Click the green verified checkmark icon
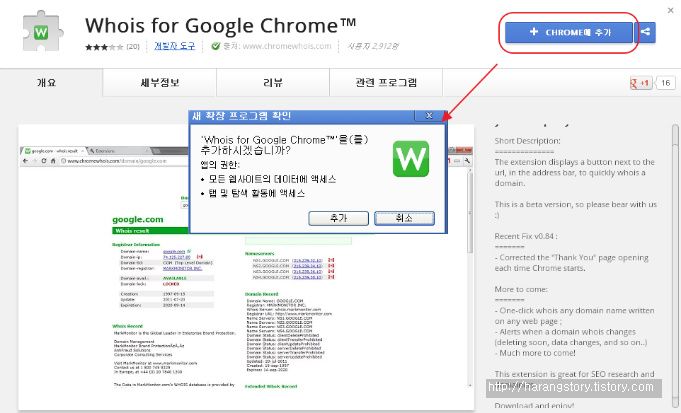This screenshot has height=413, width=681. 215,46
